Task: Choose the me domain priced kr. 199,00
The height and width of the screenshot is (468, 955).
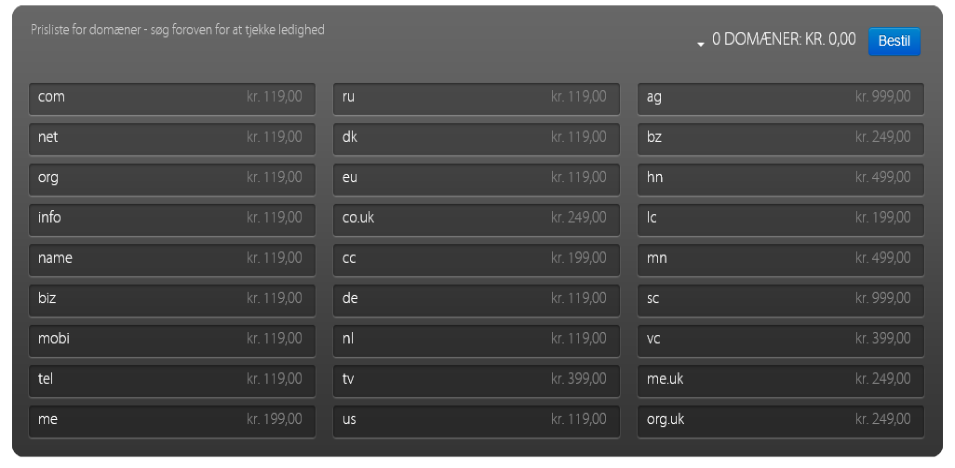Action: [x=172, y=420]
